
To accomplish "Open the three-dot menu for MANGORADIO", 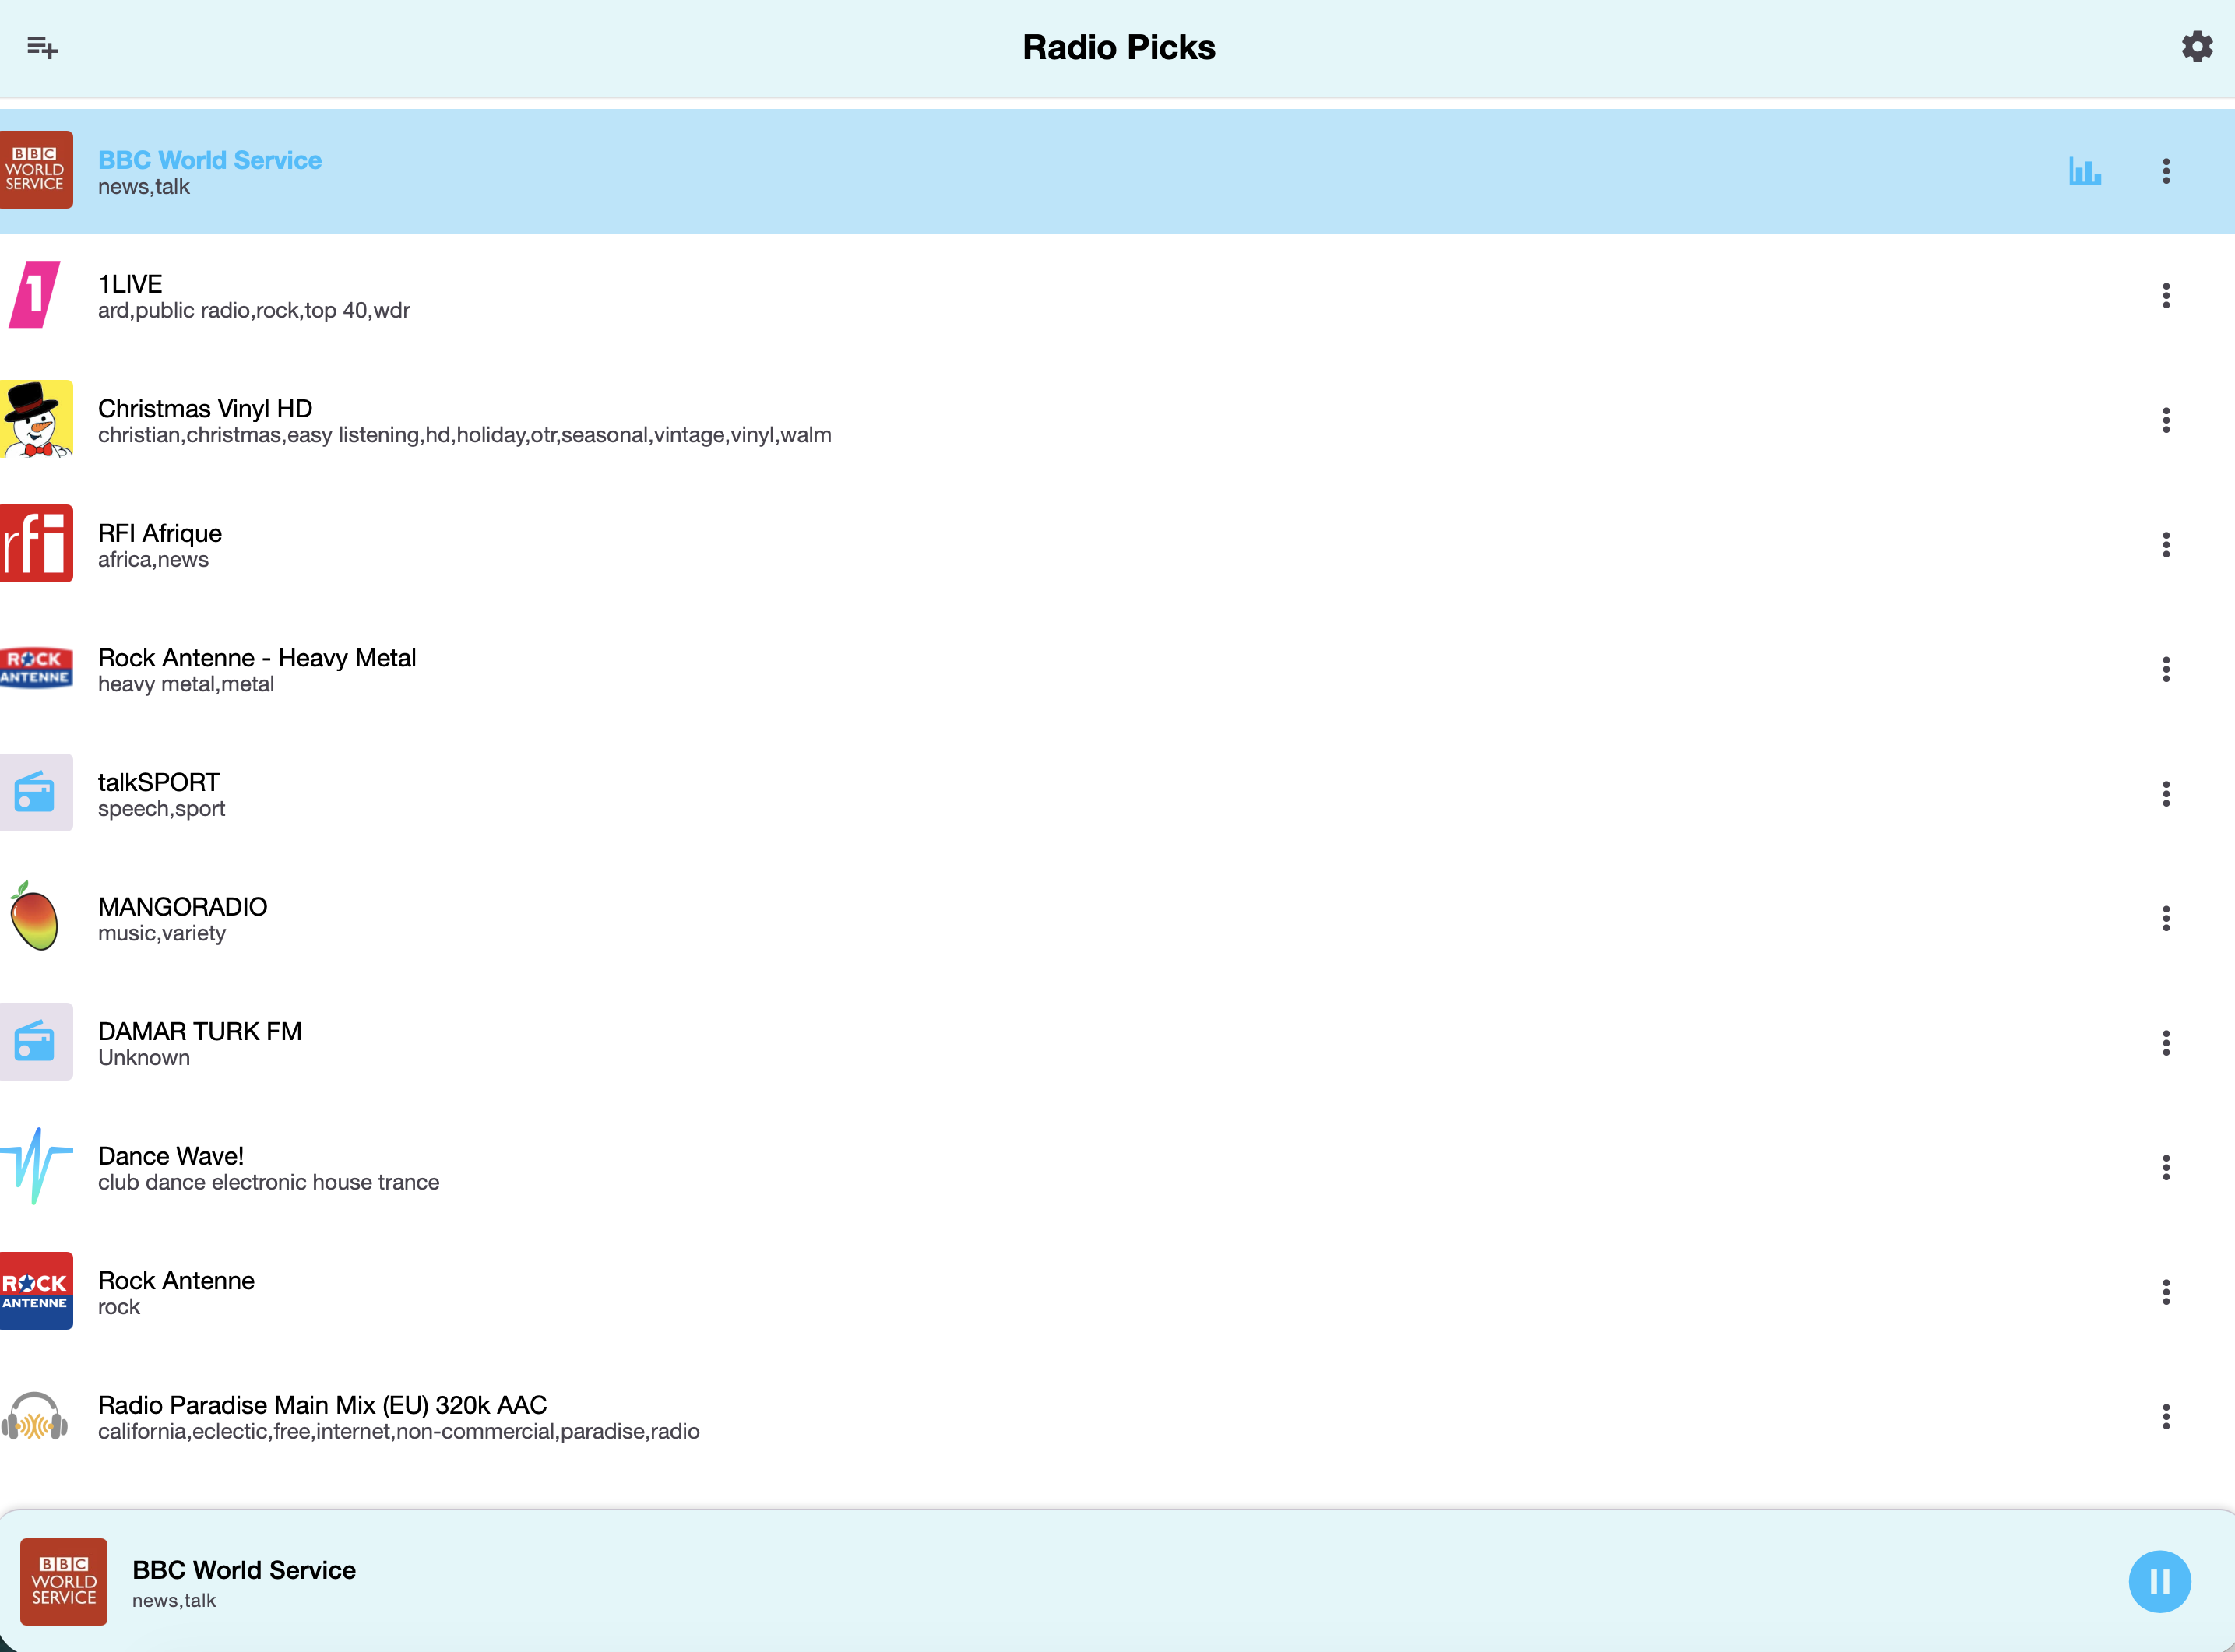I will (2166, 918).
